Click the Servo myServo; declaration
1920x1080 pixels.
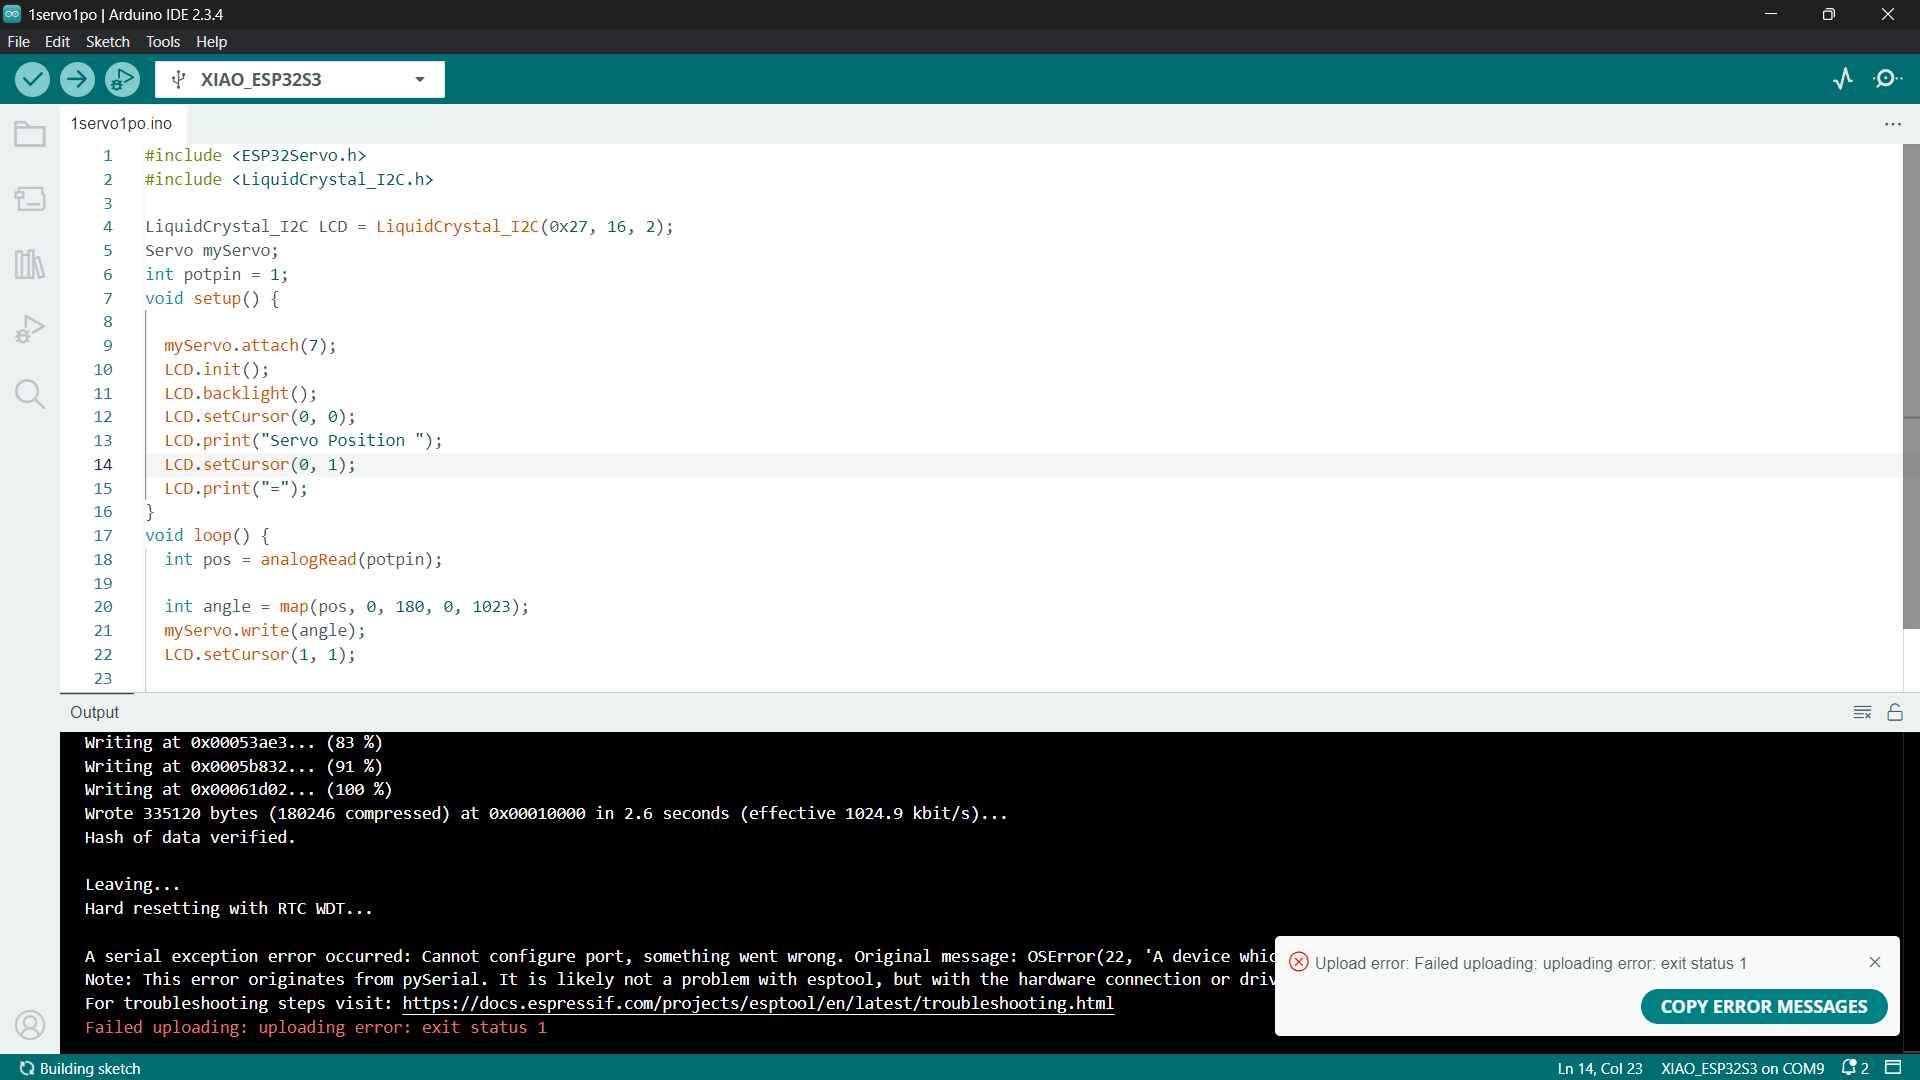pyautogui.click(x=212, y=250)
